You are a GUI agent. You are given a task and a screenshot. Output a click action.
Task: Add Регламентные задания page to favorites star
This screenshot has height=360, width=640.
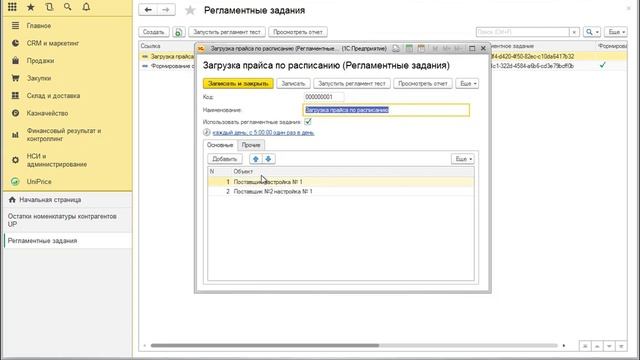coord(190,10)
